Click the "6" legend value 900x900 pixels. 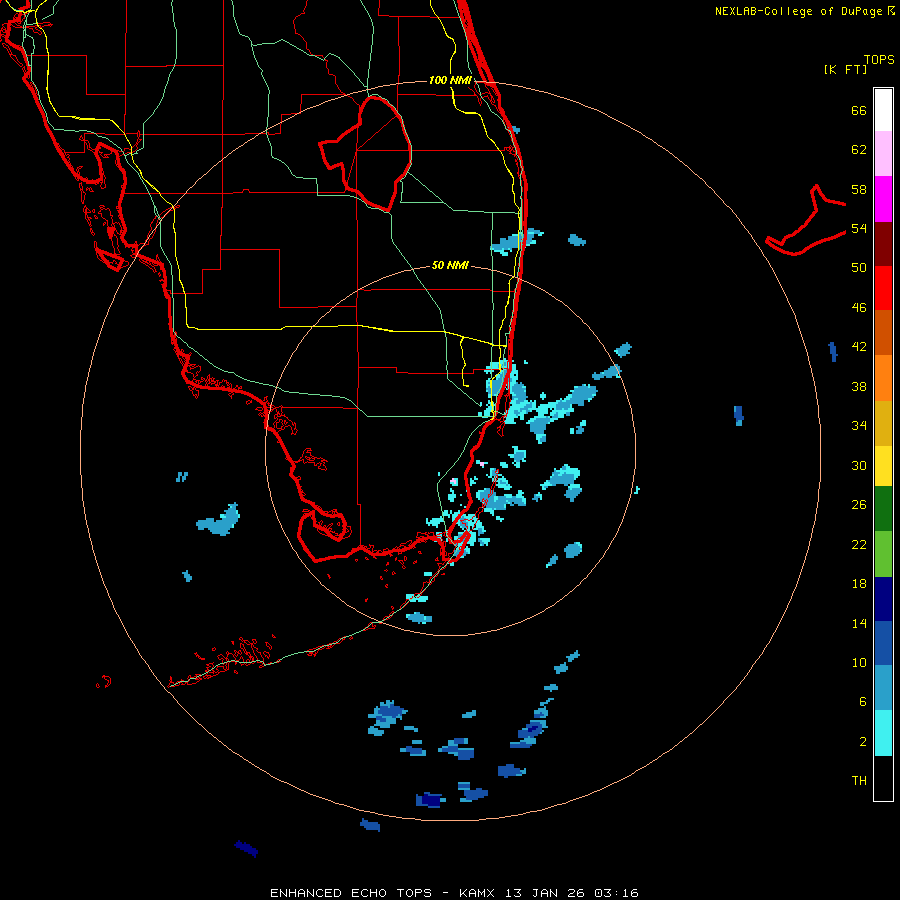click(x=863, y=702)
